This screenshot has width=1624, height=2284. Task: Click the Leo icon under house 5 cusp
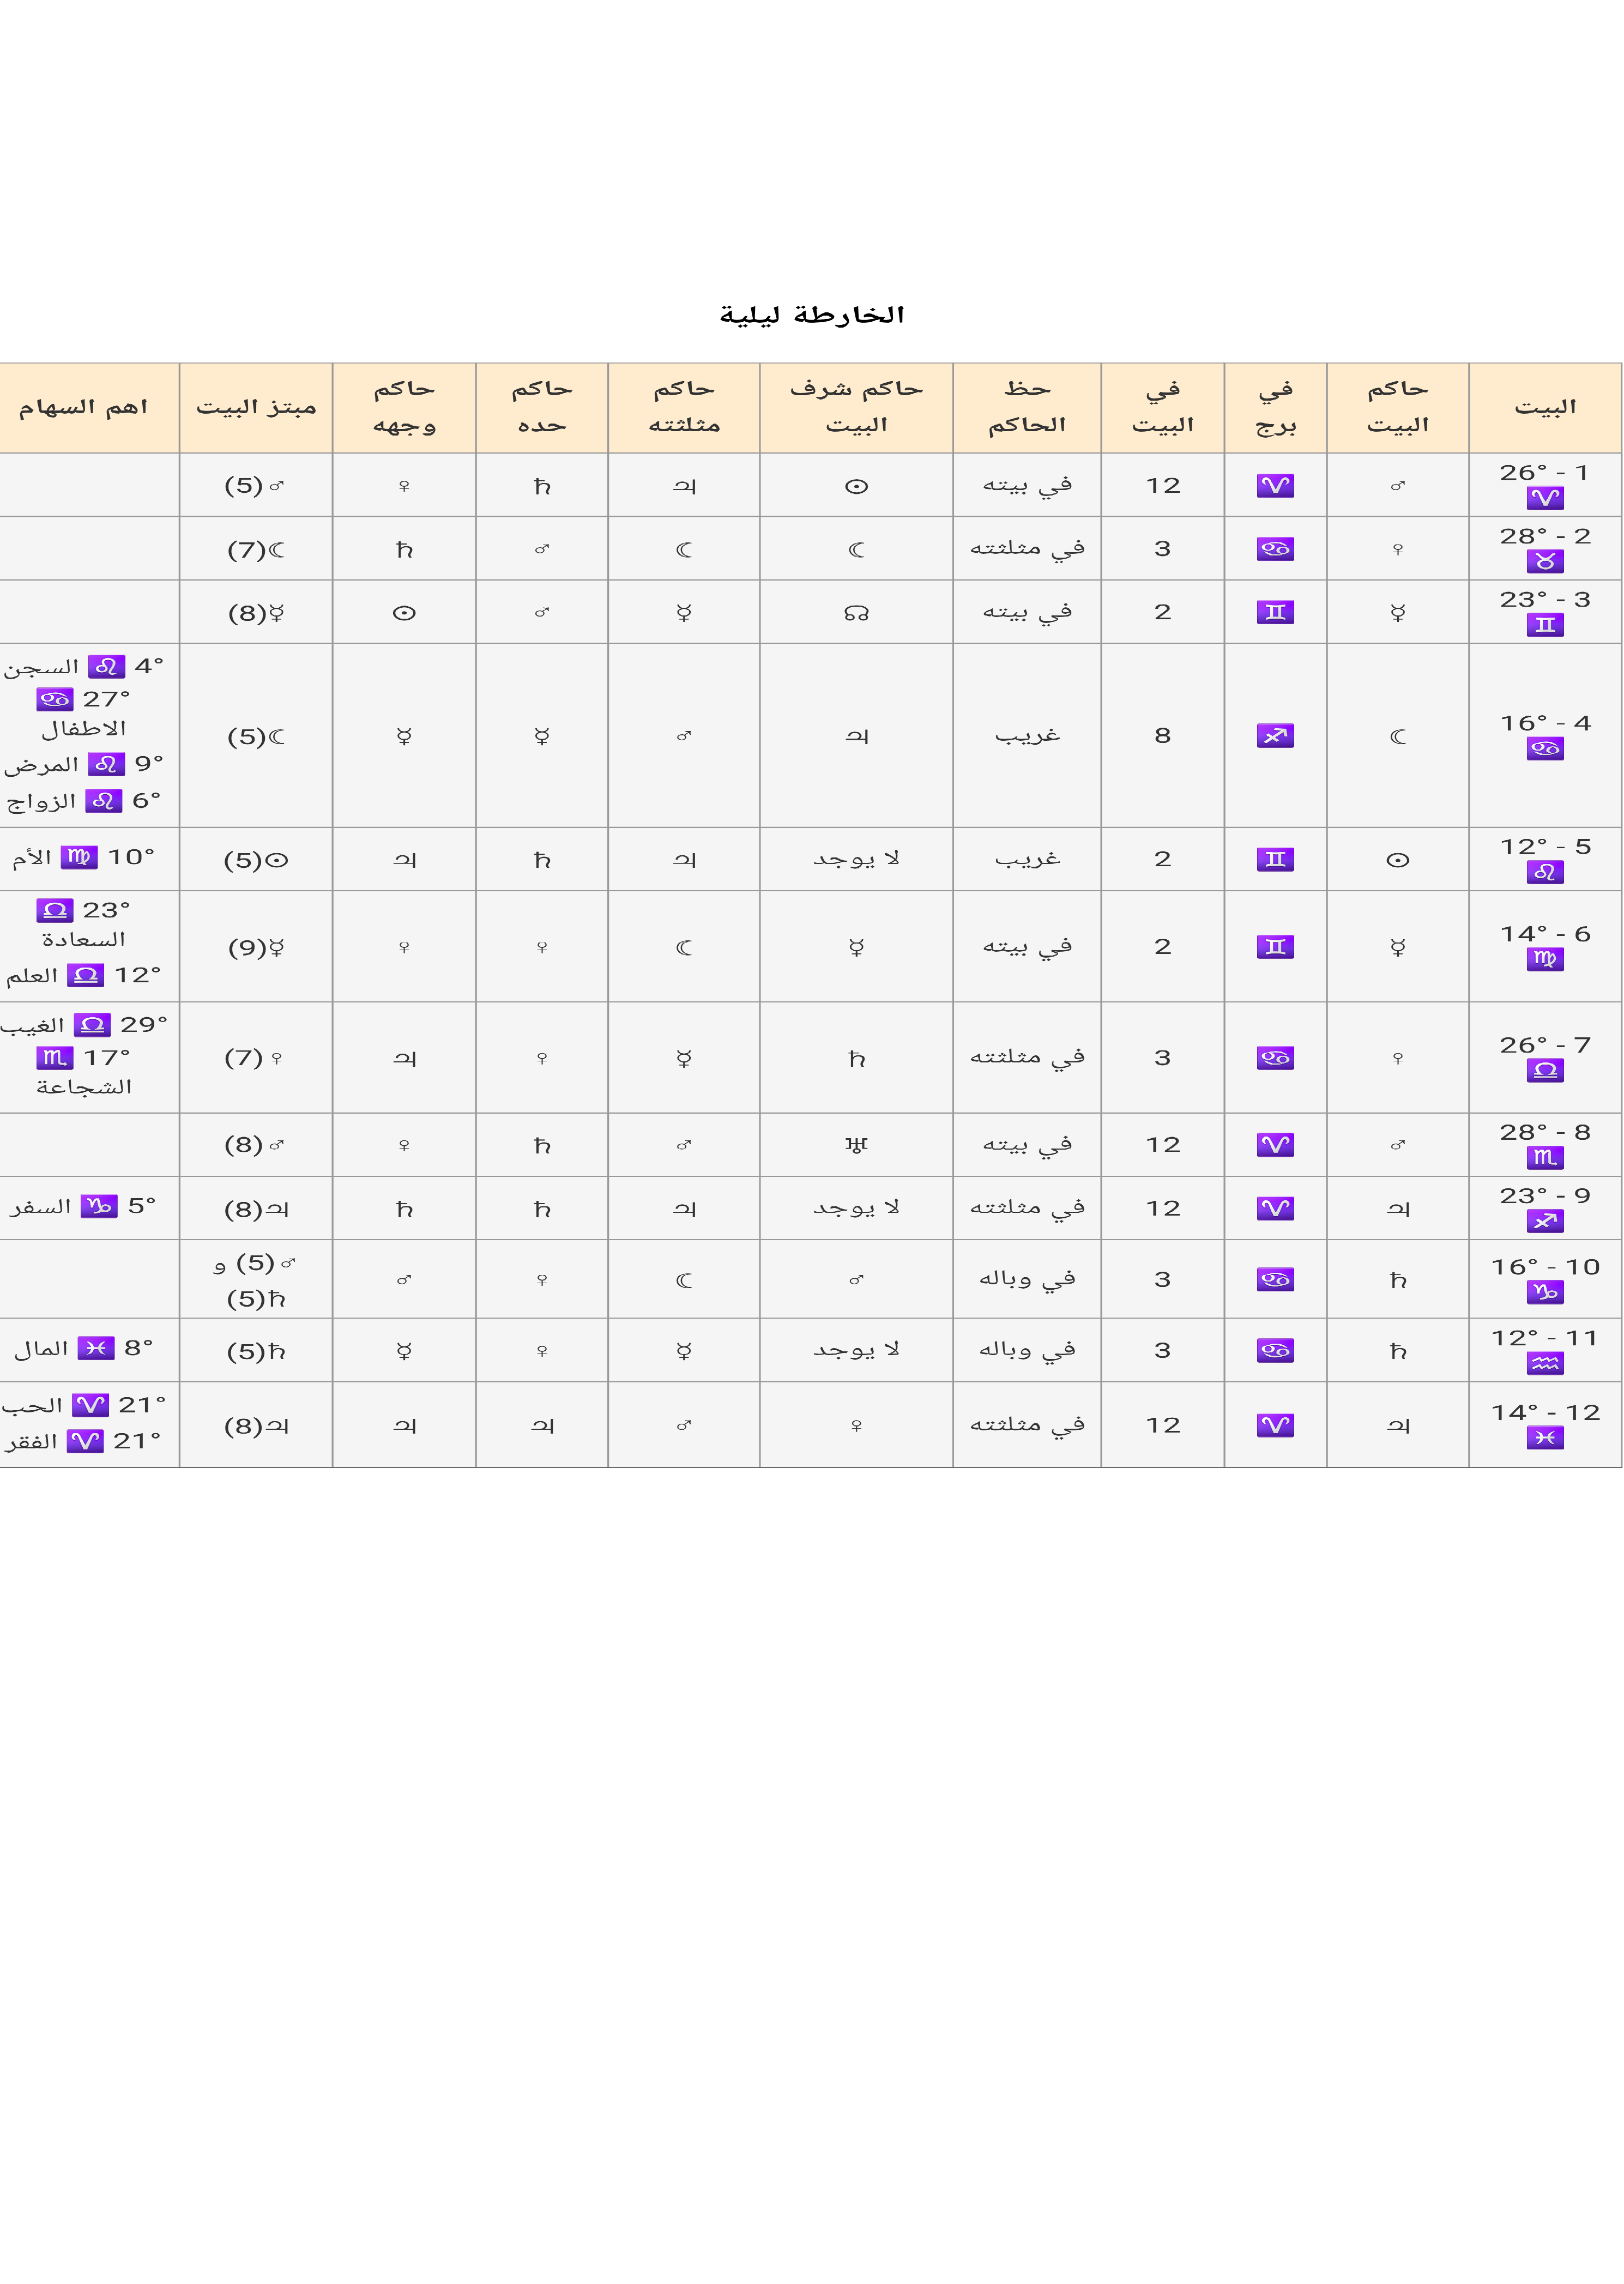[1545, 872]
